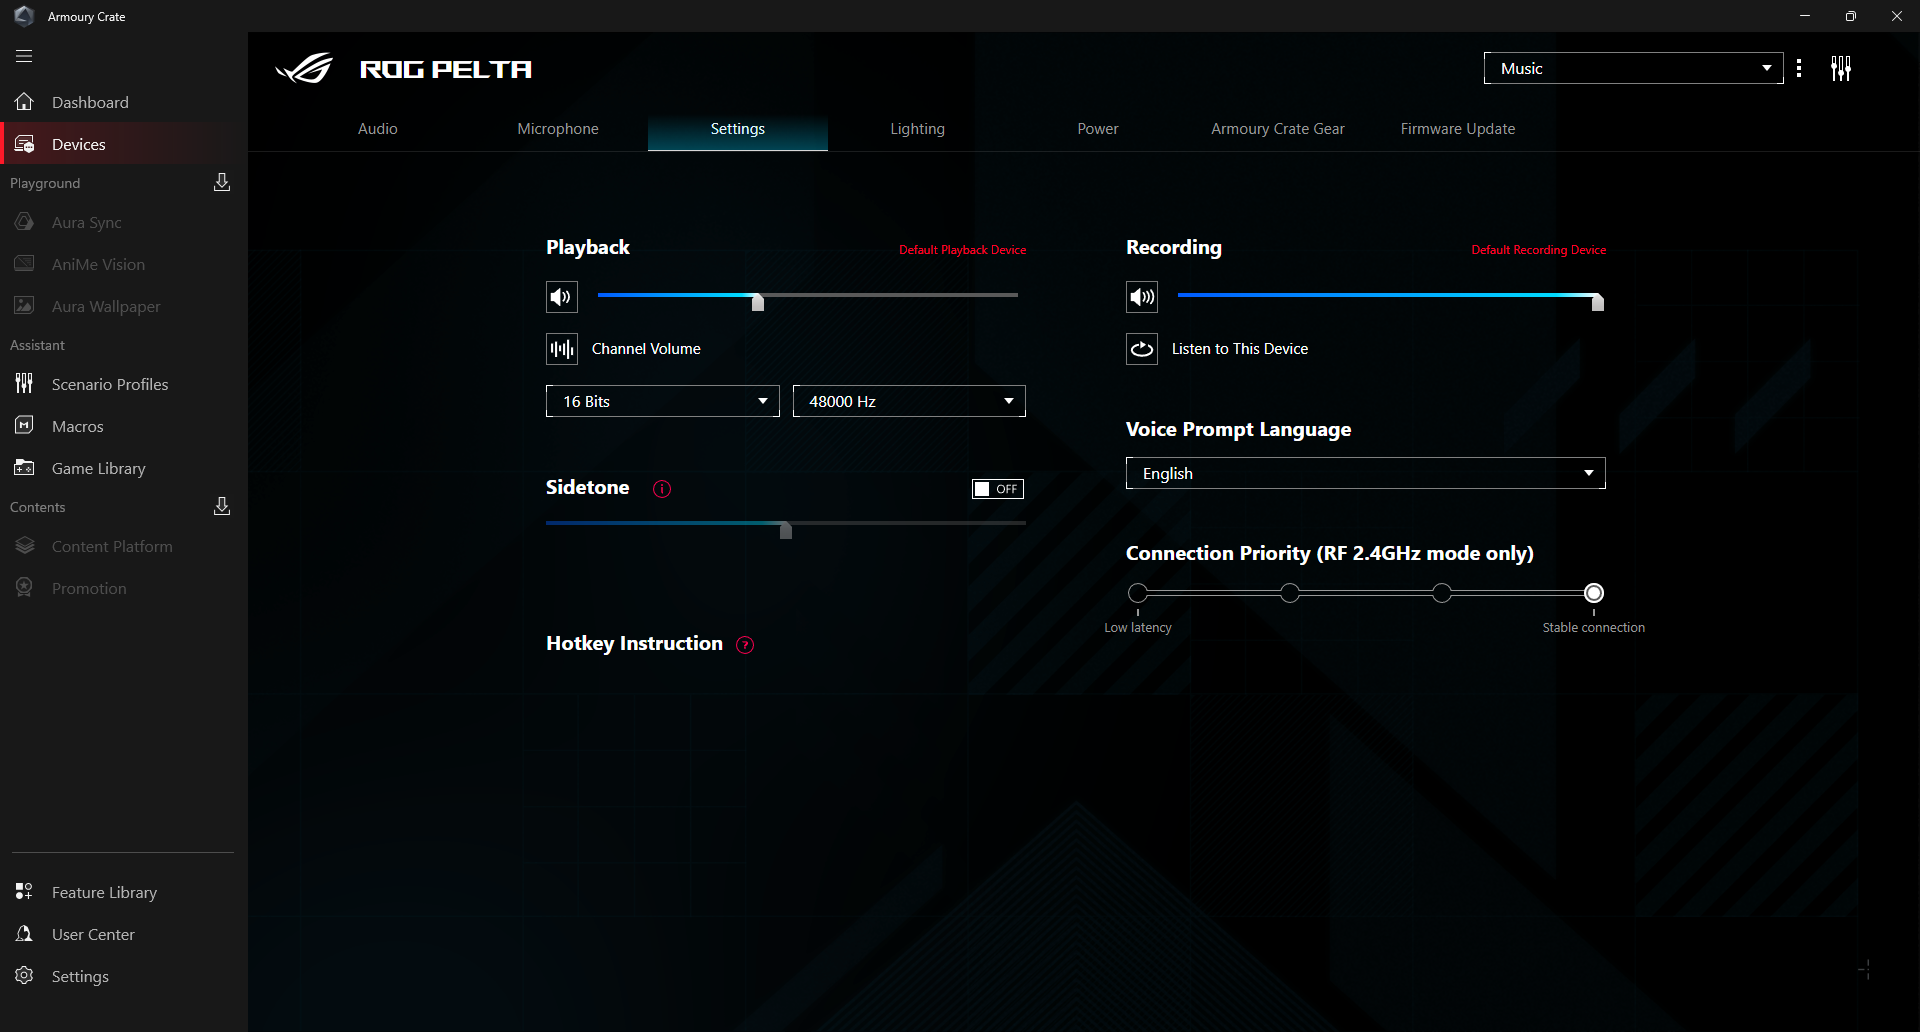The width and height of the screenshot is (1920, 1032).
Task: Open Feature Library in sidebar
Action: click(x=124, y=892)
